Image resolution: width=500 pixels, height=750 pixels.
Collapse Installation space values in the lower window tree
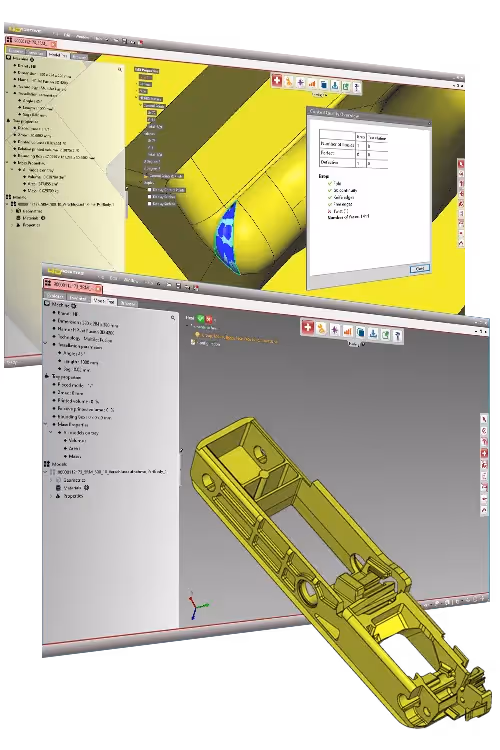[x=47, y=344]
